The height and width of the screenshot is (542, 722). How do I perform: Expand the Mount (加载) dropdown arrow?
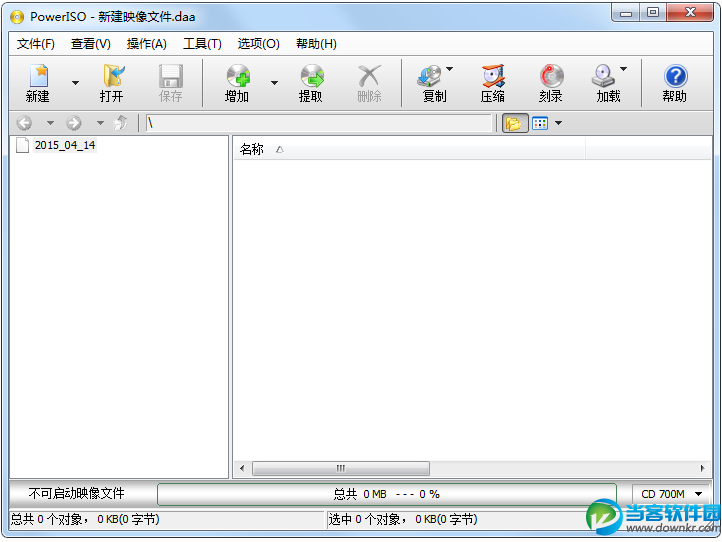(x=623, y=69)
